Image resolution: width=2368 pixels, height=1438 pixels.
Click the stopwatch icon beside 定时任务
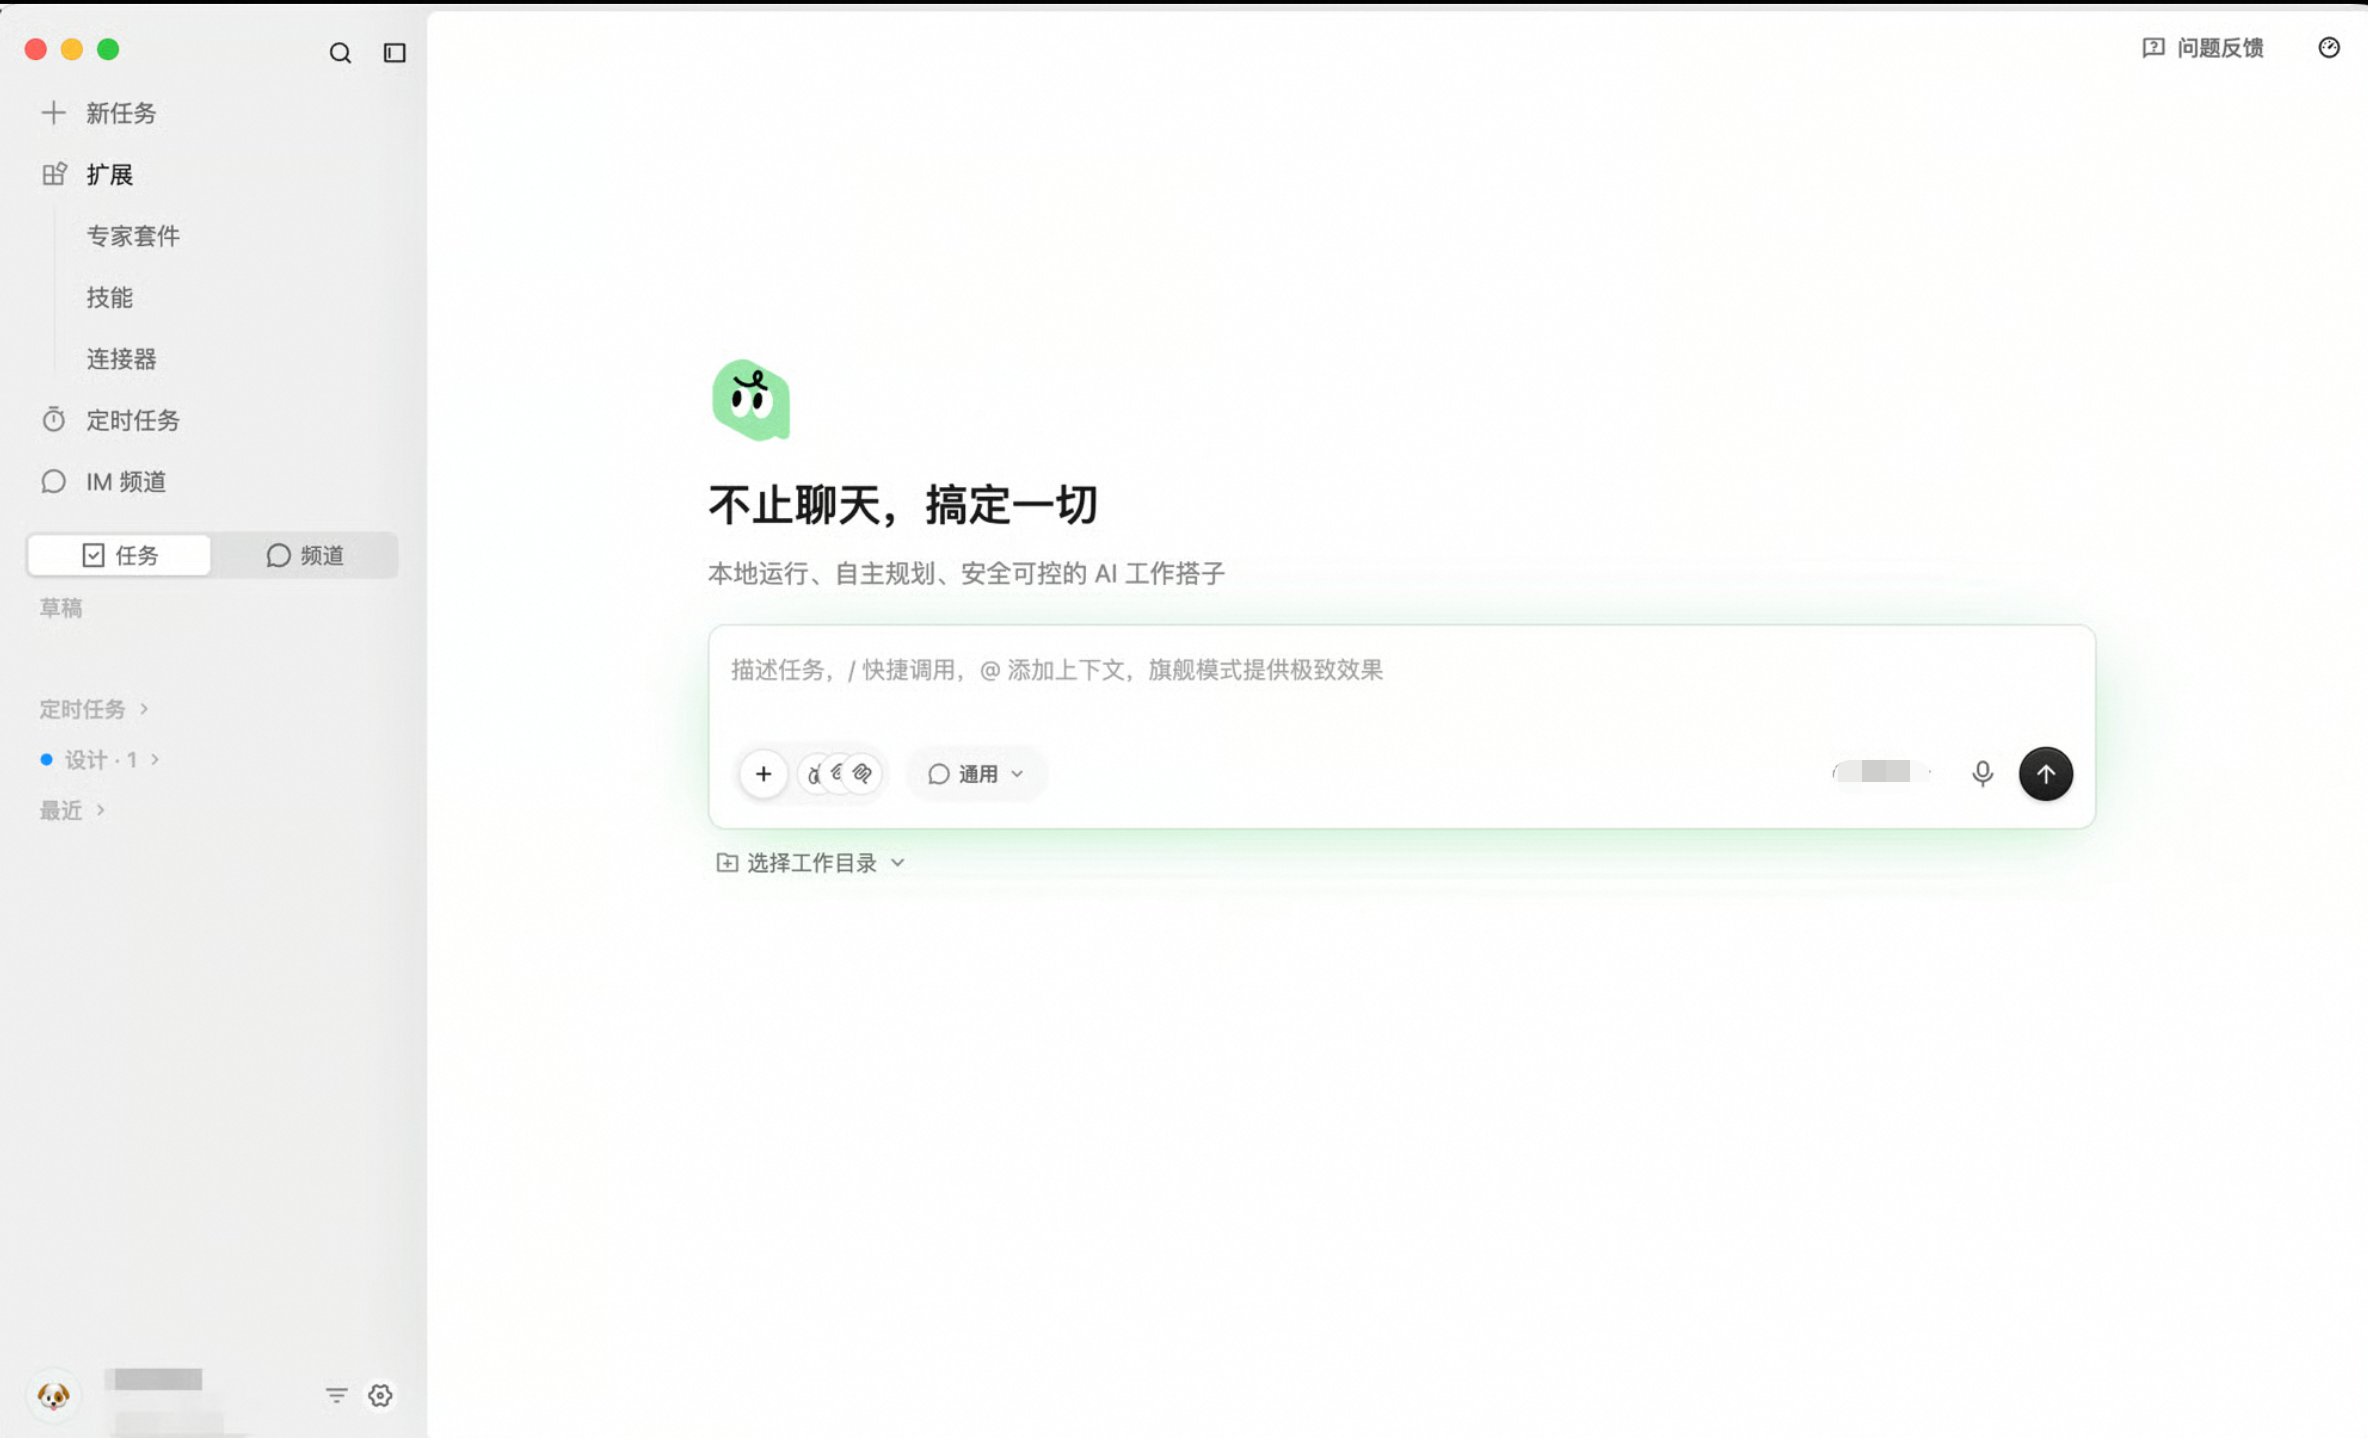pos(53,420)
